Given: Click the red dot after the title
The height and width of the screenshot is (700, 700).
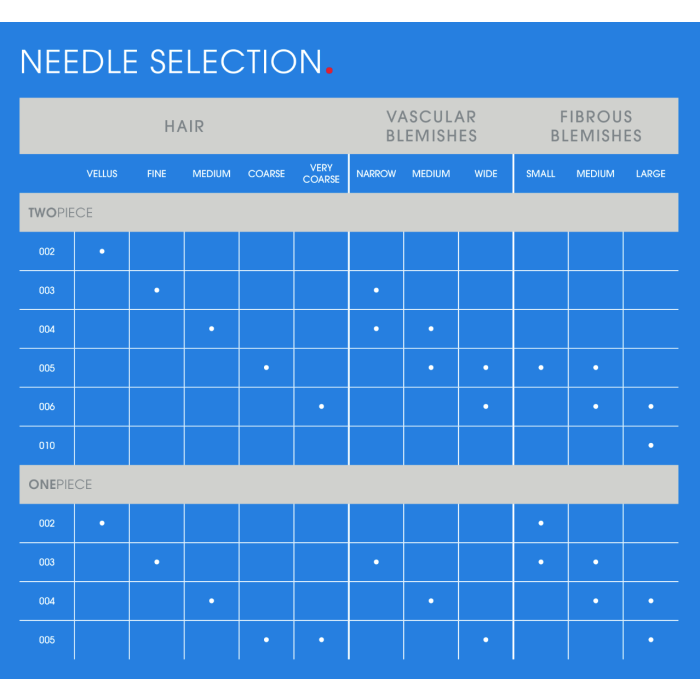Looking at the screenshot, I should point(329,70).
